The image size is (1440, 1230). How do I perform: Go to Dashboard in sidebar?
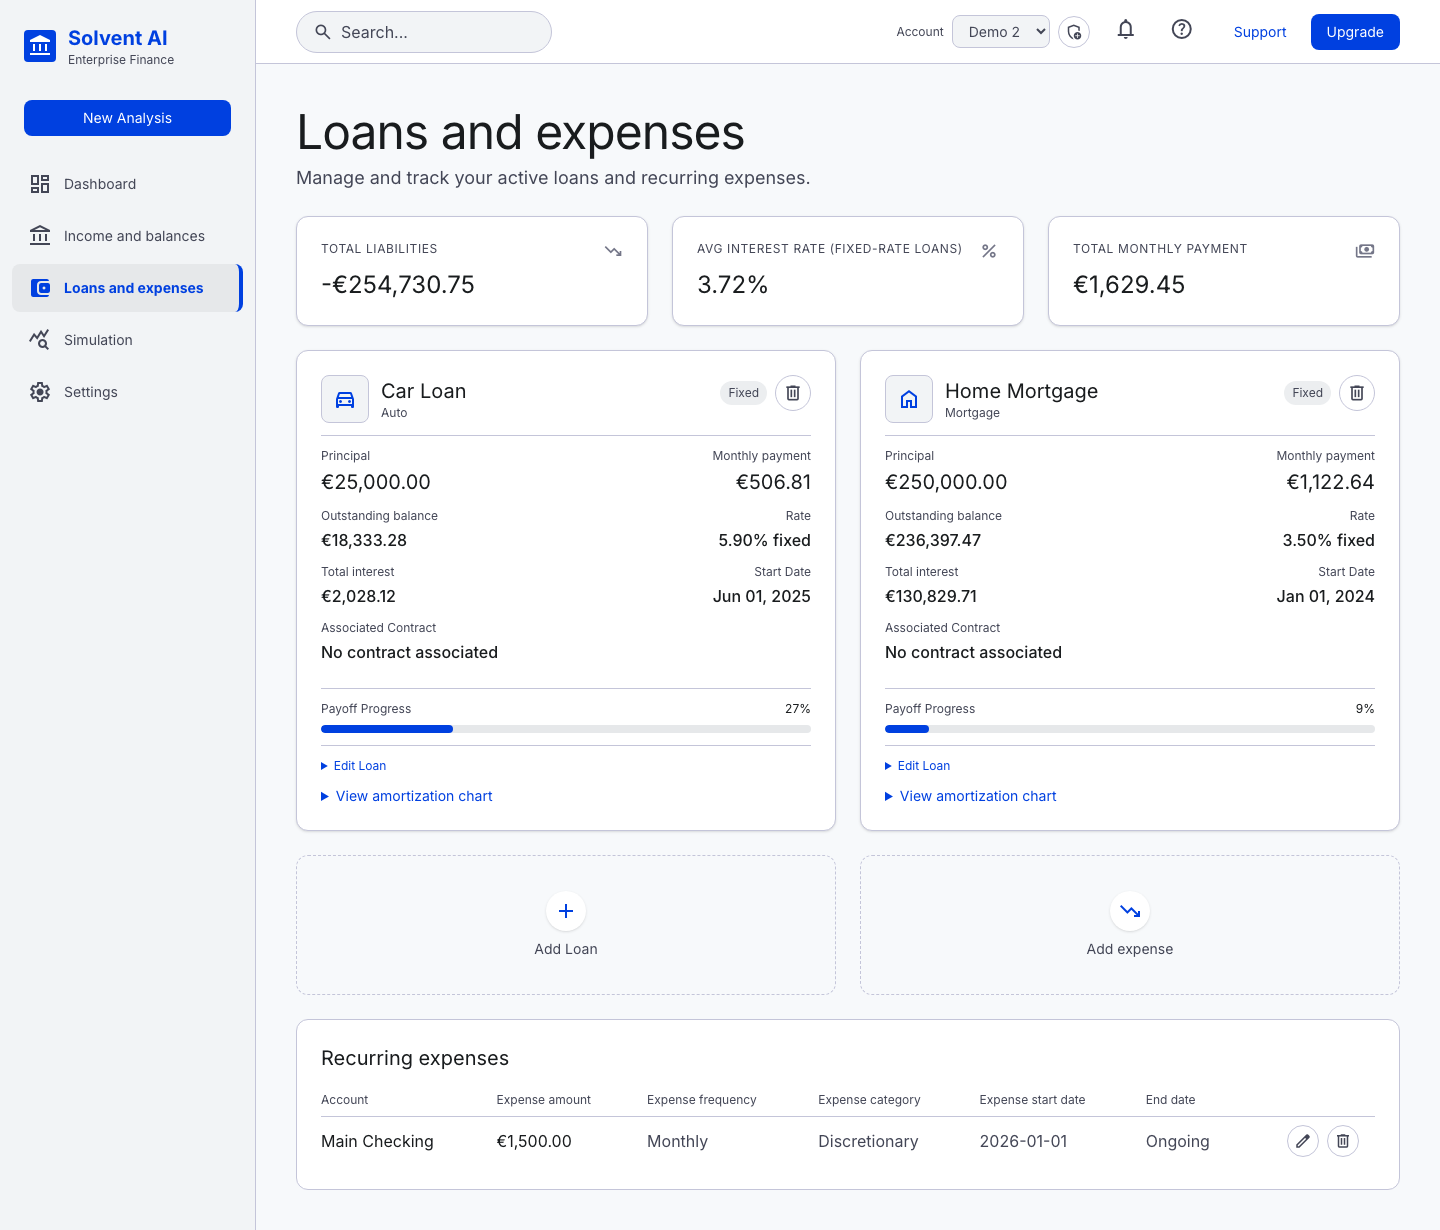pyautogui.click(x=127, y=184)
